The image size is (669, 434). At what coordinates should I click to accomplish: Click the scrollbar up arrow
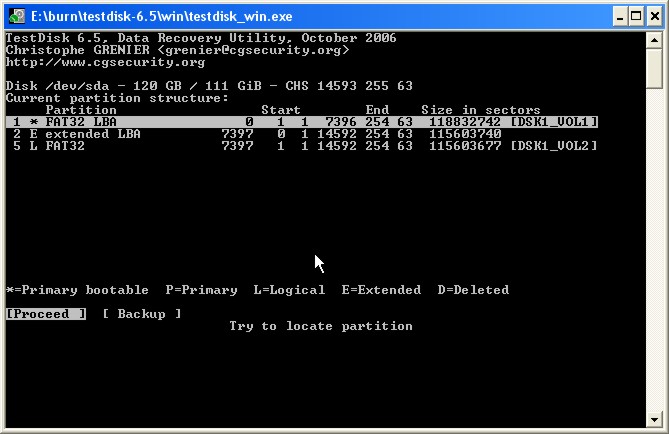(654, 40)
